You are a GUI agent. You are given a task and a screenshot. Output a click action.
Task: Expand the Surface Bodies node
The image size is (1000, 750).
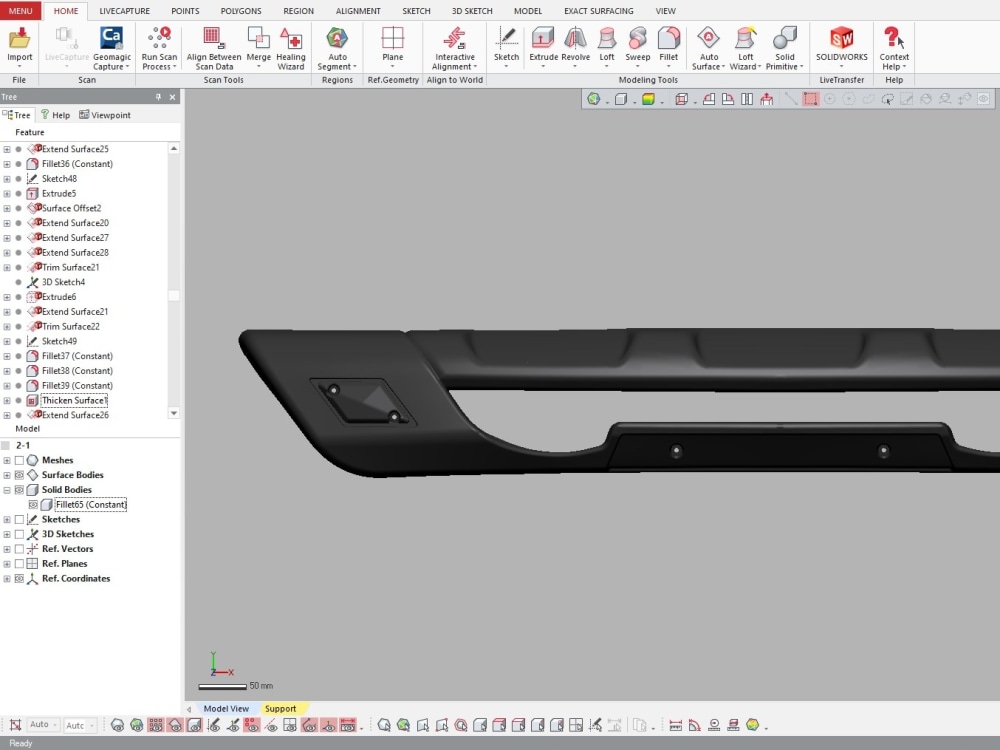click(x=7, y=474)
